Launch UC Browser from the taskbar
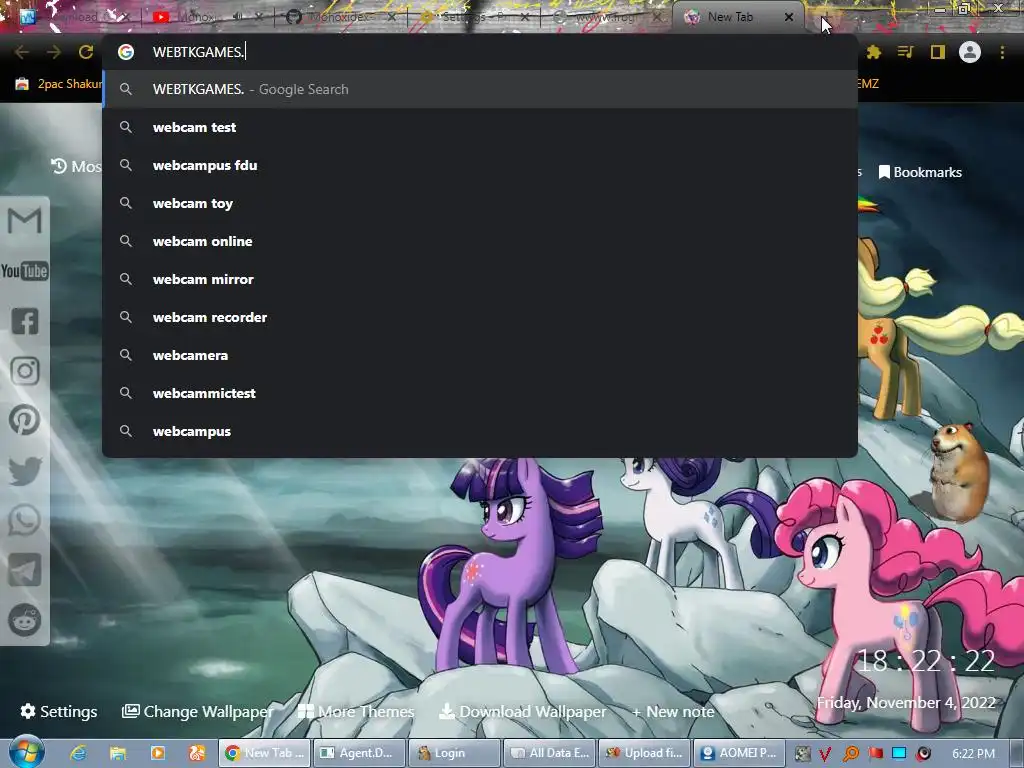 tap(197, 753)
